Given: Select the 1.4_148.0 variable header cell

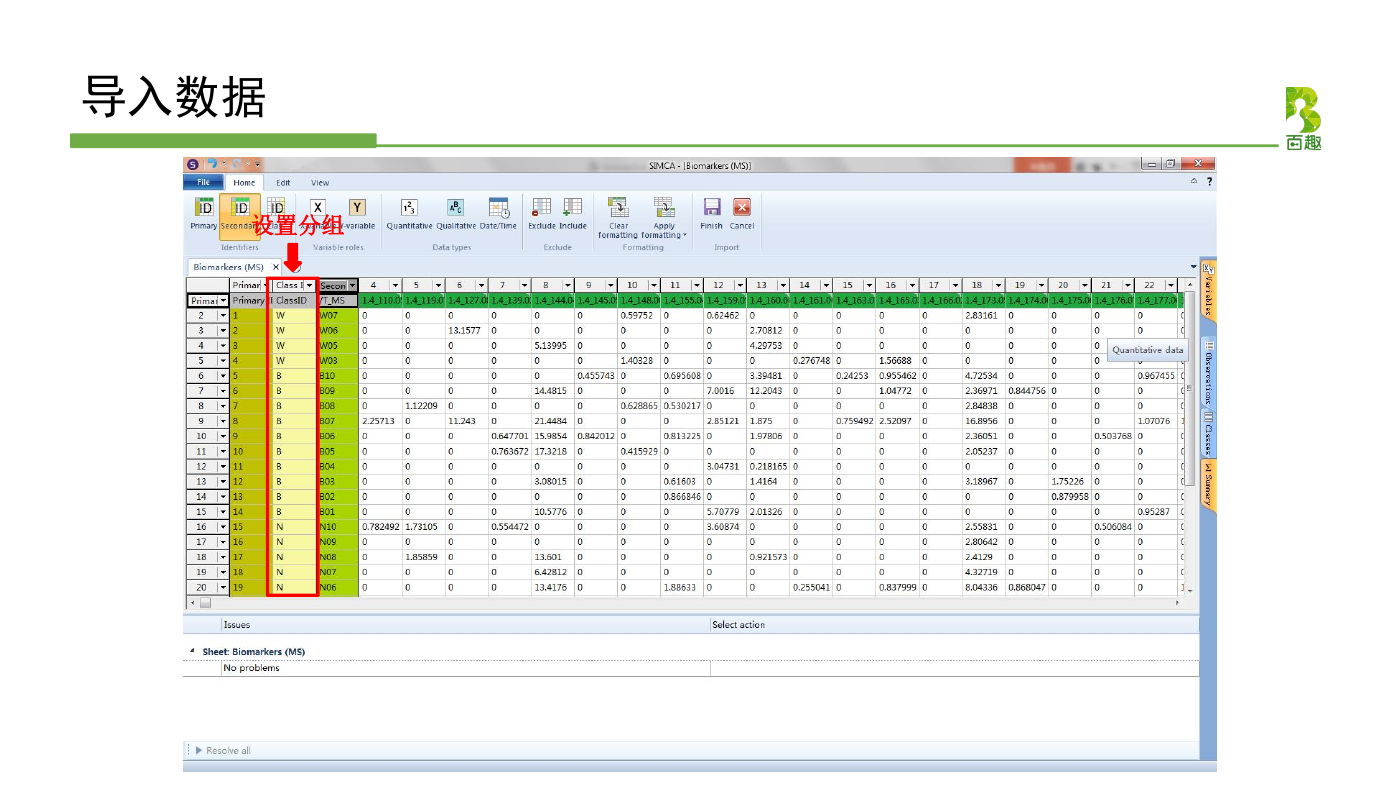Looking at the screenshot, I should (x=638, y=300).
